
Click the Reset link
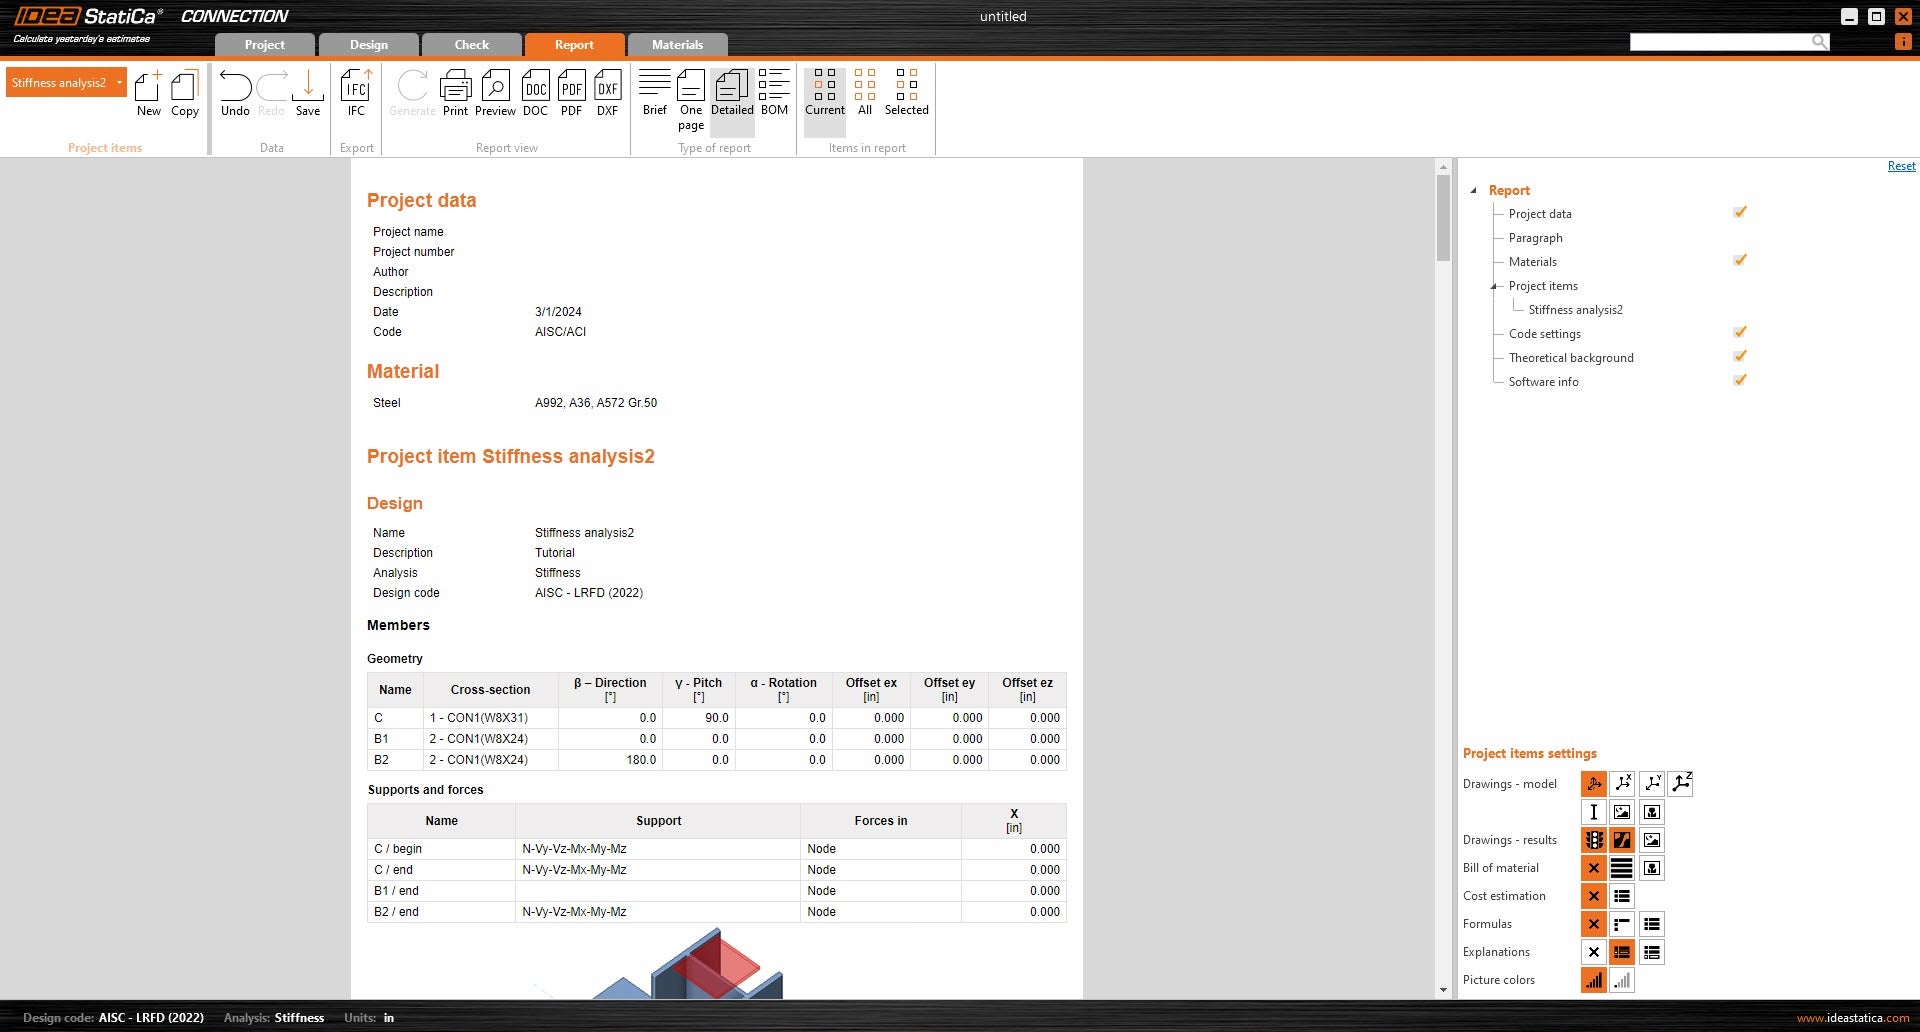(x=1901, y=166)
